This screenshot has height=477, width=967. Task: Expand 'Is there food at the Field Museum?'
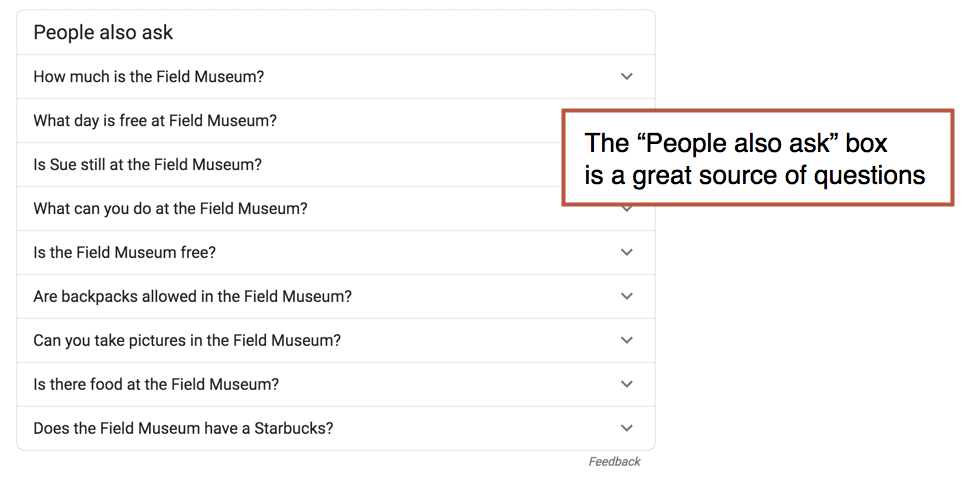click(x=335, y=384)
